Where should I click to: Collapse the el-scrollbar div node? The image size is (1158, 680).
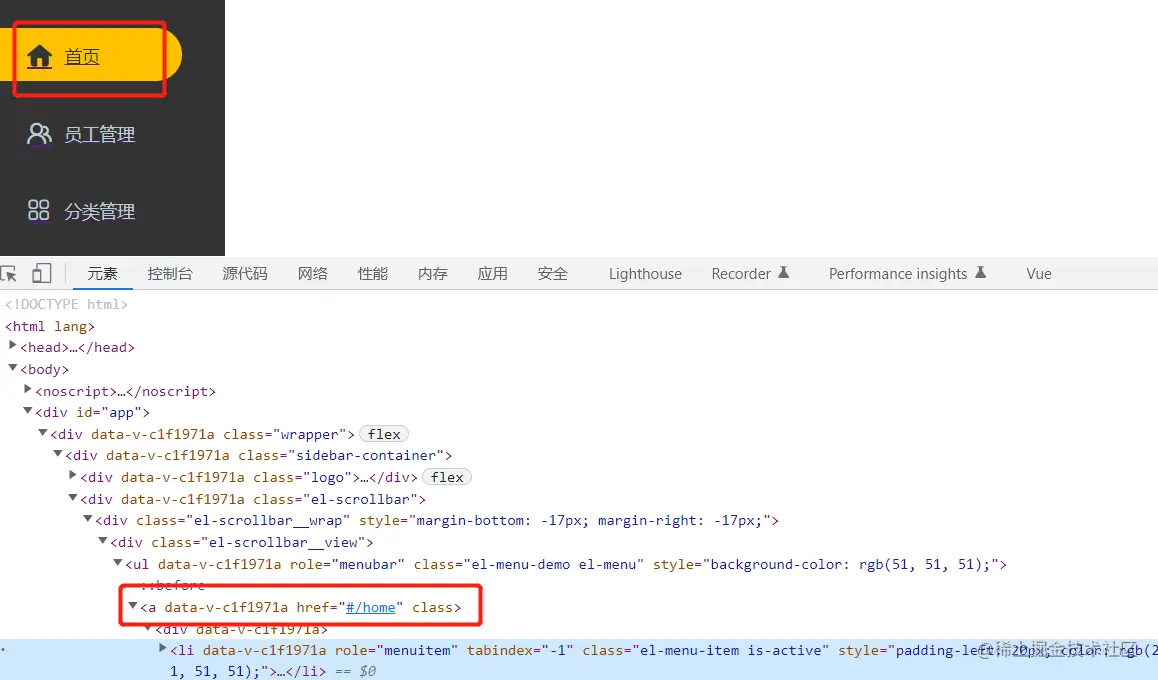(73, 498)
